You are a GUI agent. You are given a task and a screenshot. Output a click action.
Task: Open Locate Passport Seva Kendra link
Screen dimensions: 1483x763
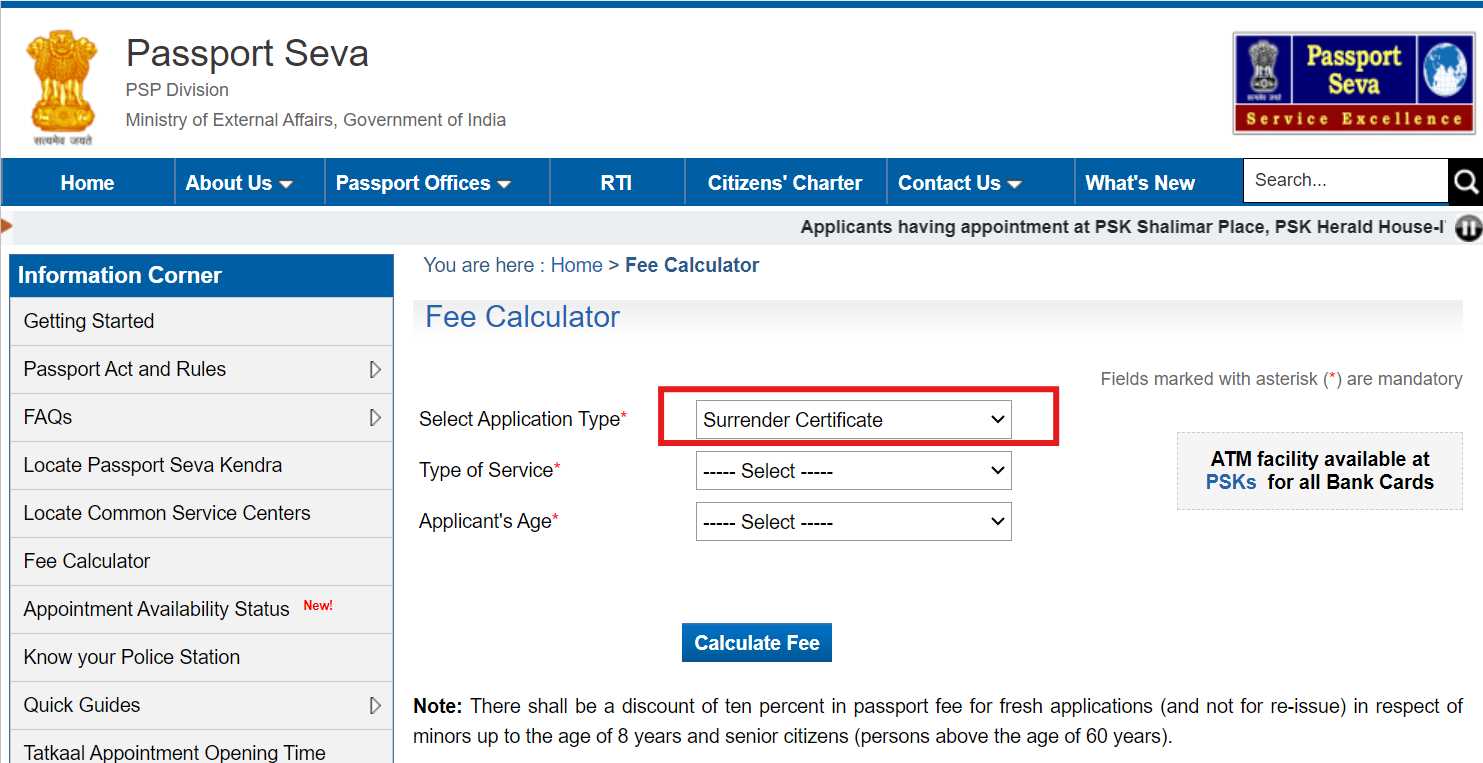click(x=201, y=465)
